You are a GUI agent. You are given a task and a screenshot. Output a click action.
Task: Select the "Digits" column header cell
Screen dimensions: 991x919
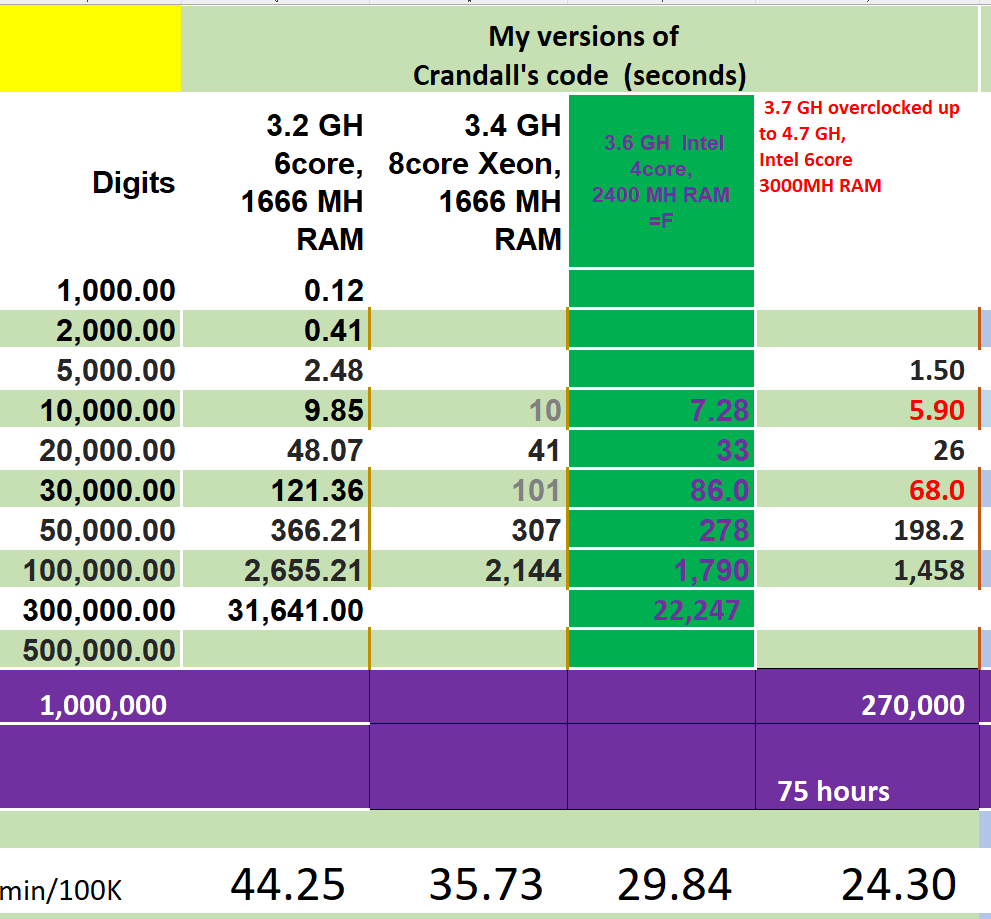tap(133, 183)
